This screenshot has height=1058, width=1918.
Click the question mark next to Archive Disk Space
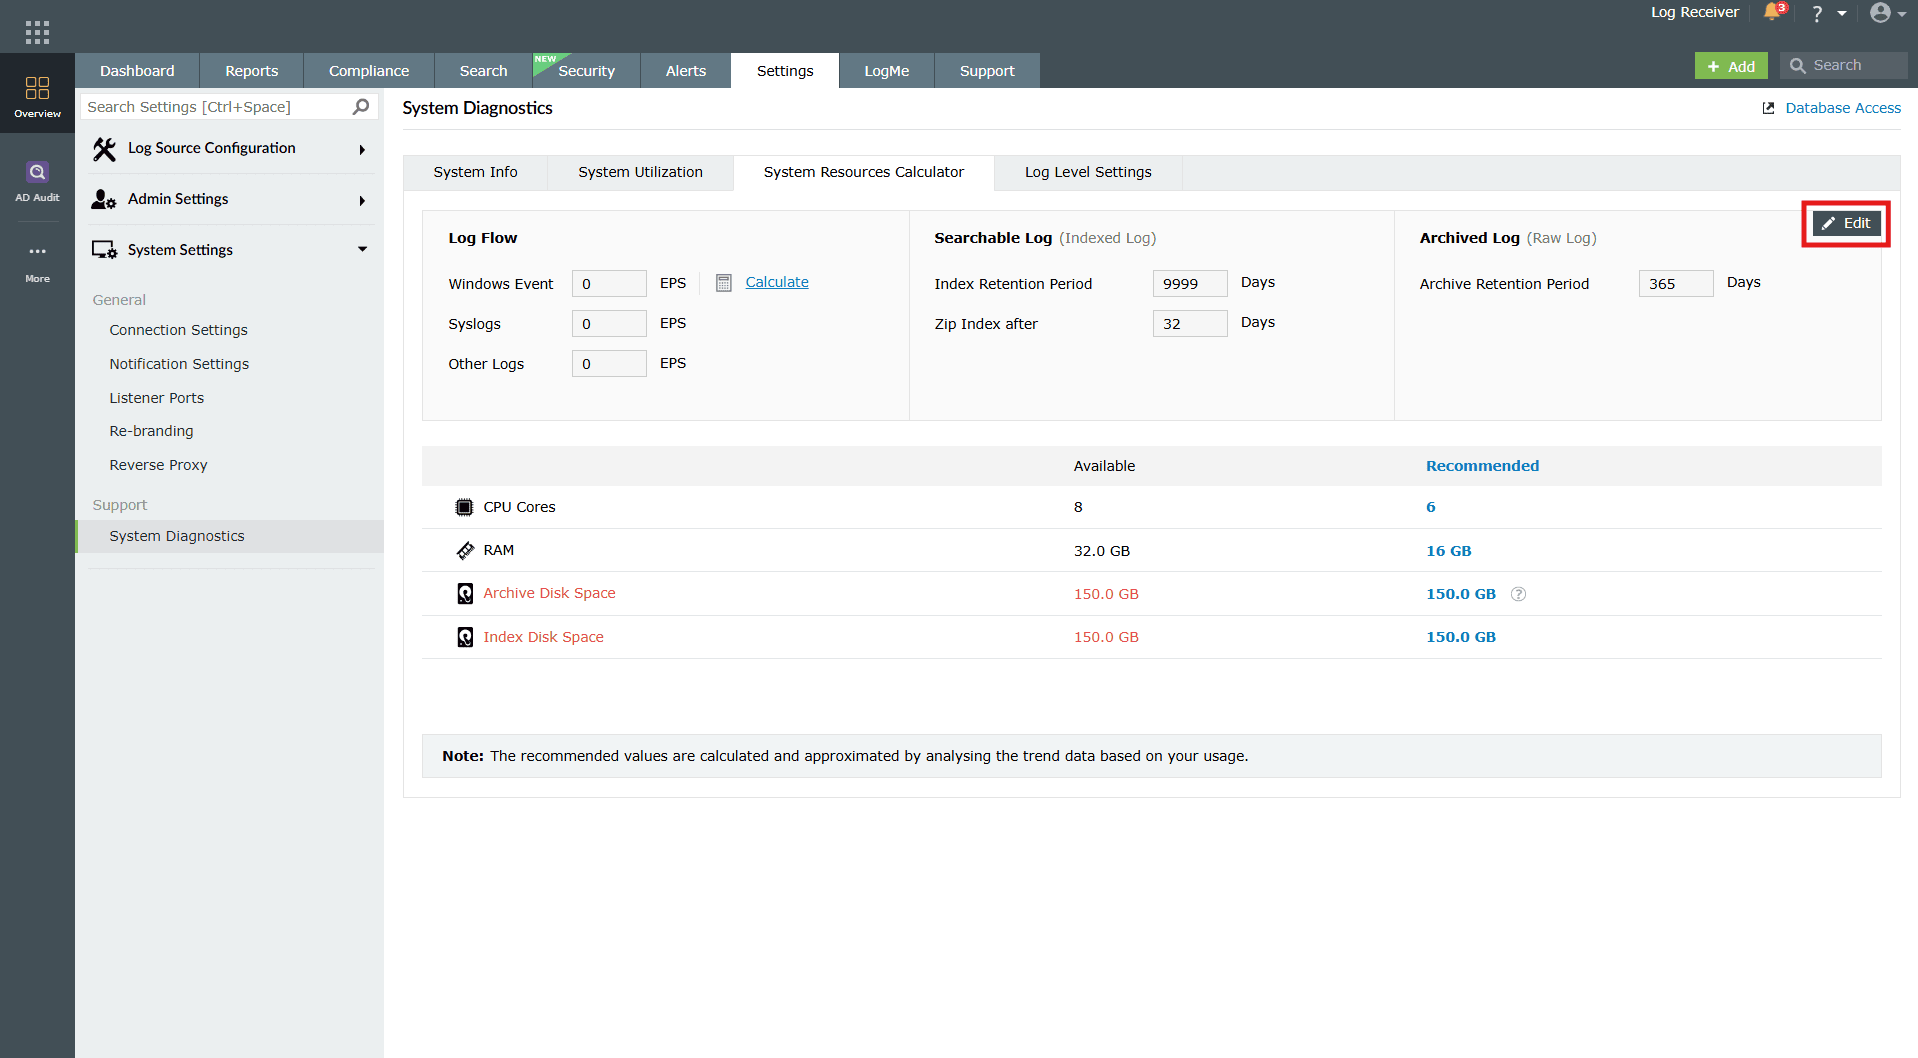pos(1518,594)
